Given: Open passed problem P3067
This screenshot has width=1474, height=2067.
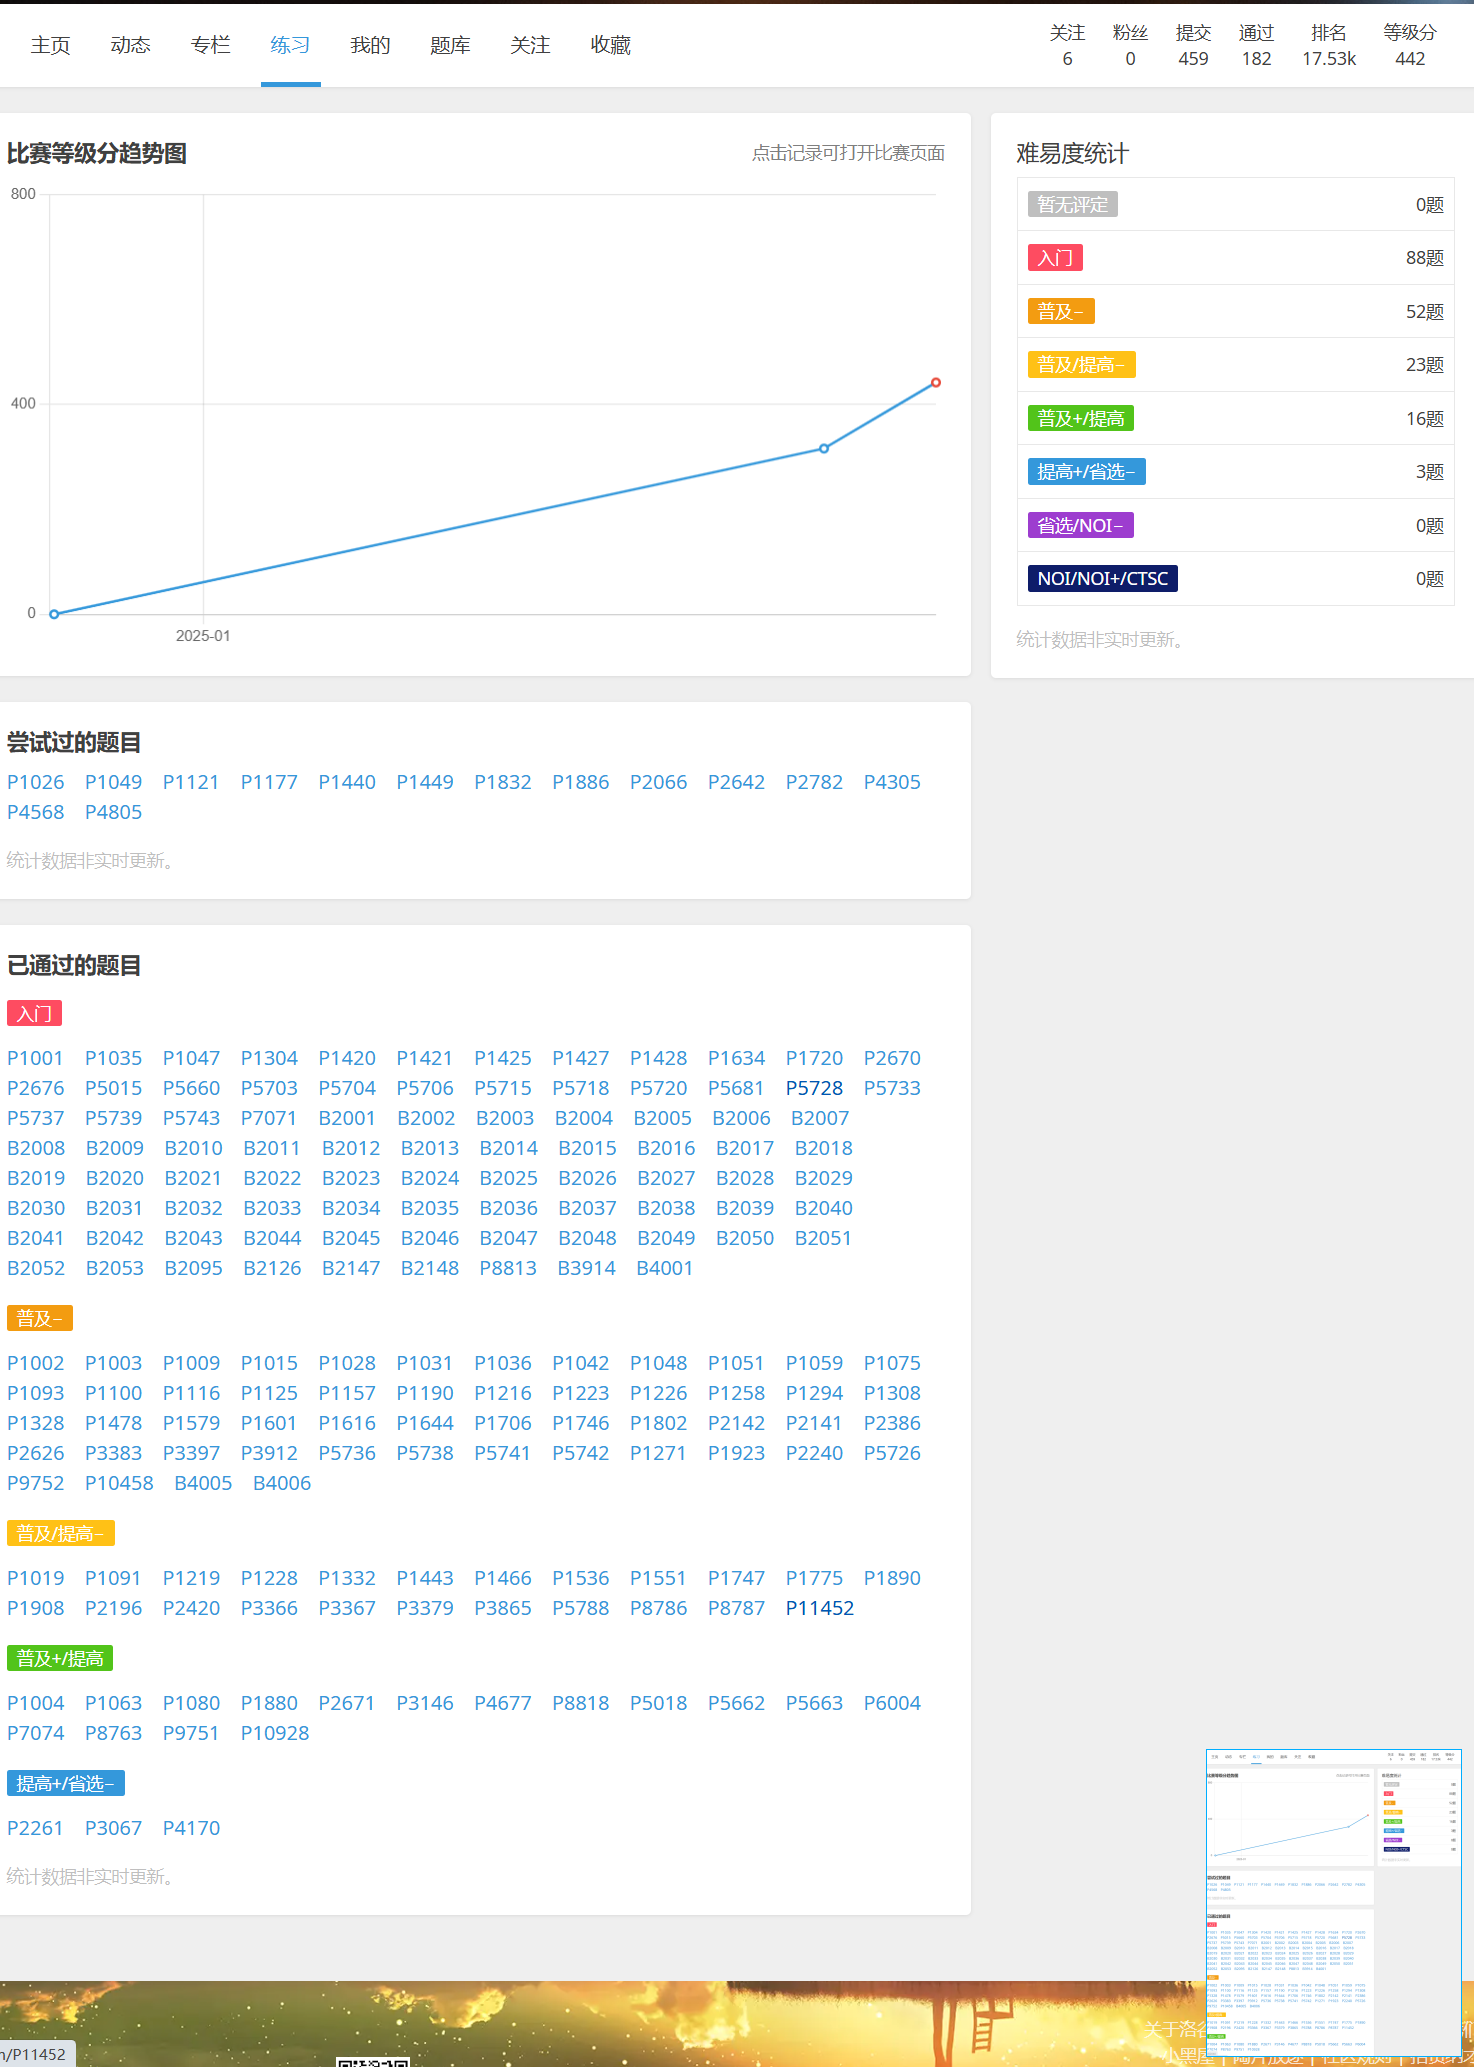Looking at the screenshot, I should [114, 1828].
